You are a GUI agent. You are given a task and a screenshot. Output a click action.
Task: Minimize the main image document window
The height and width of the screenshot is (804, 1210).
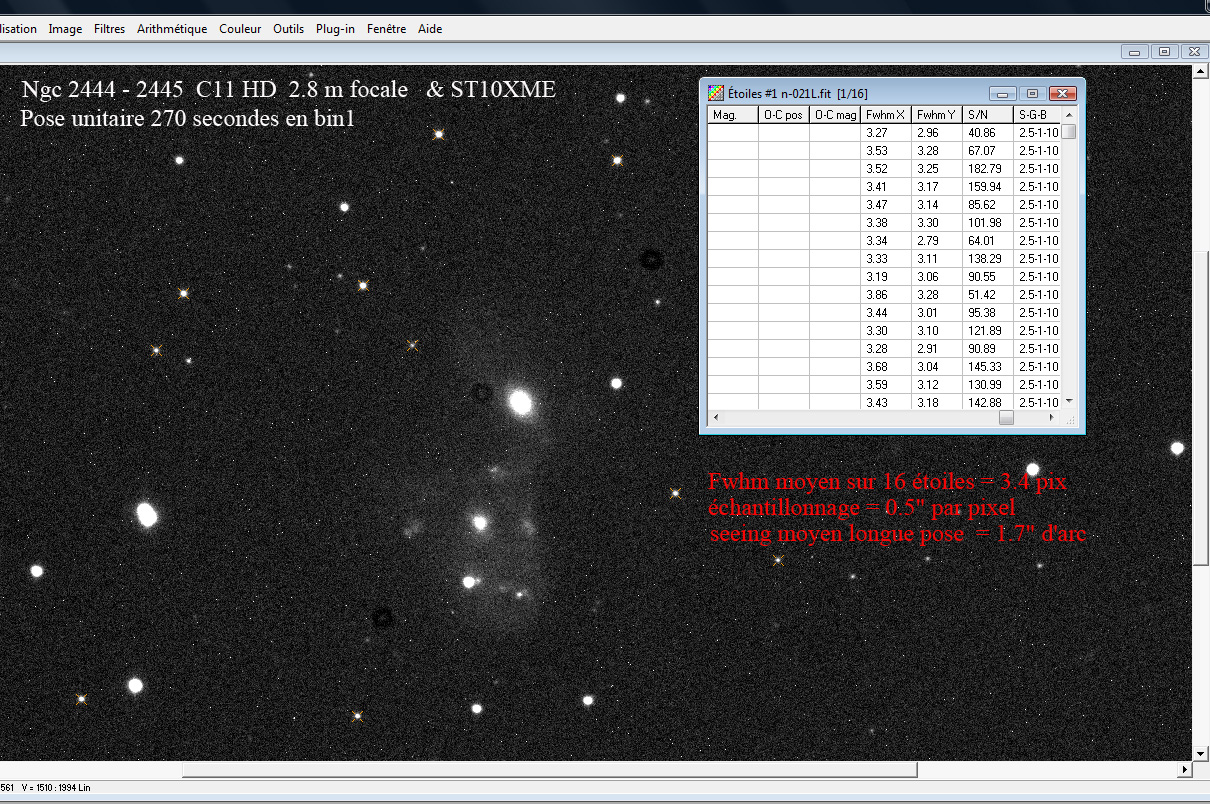pos(1133,52)
